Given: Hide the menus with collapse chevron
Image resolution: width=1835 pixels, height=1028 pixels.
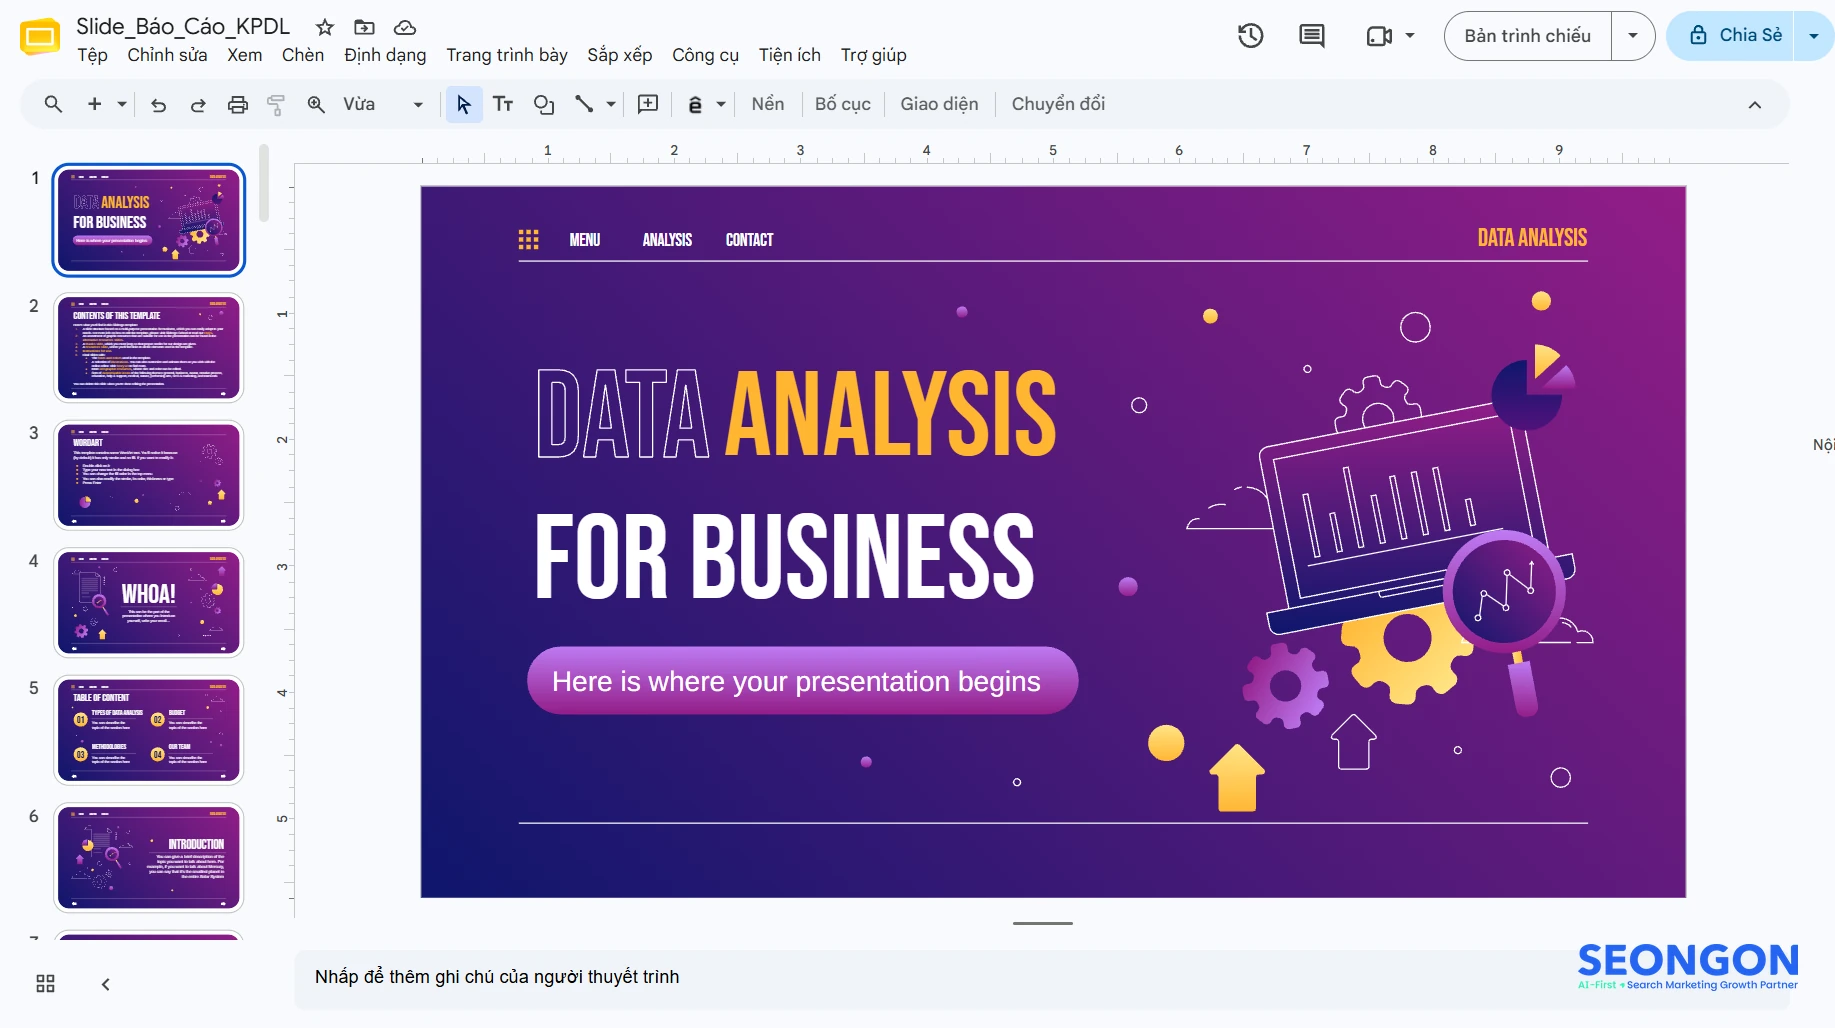Looking at the screenshot, I should click(1755, 105).
